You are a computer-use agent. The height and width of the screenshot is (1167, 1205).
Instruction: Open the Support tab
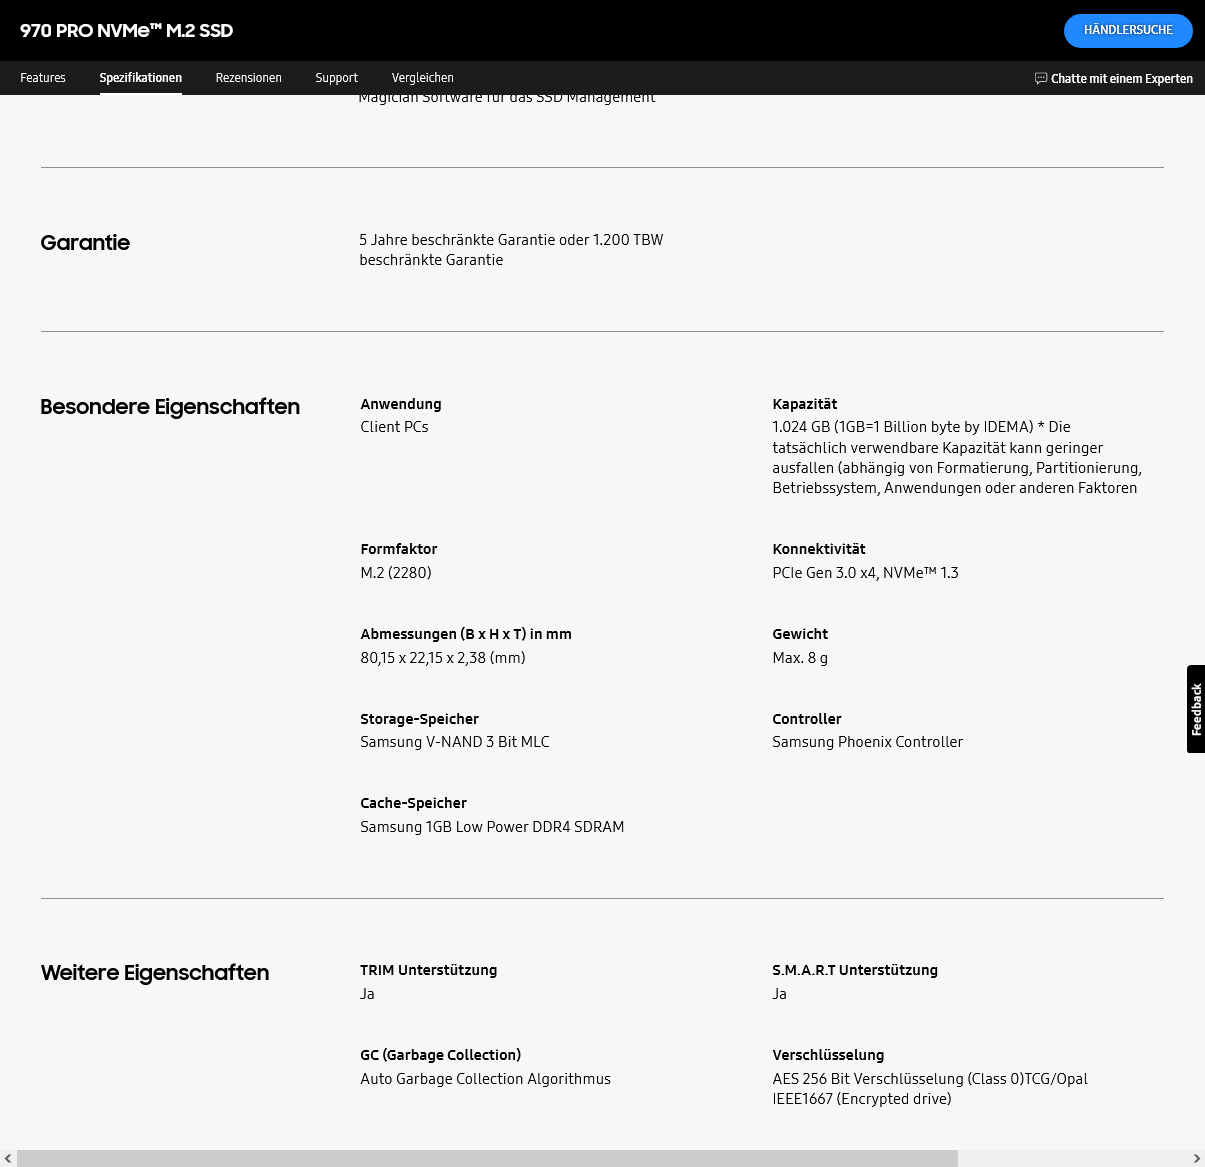[x=336, y=78]
